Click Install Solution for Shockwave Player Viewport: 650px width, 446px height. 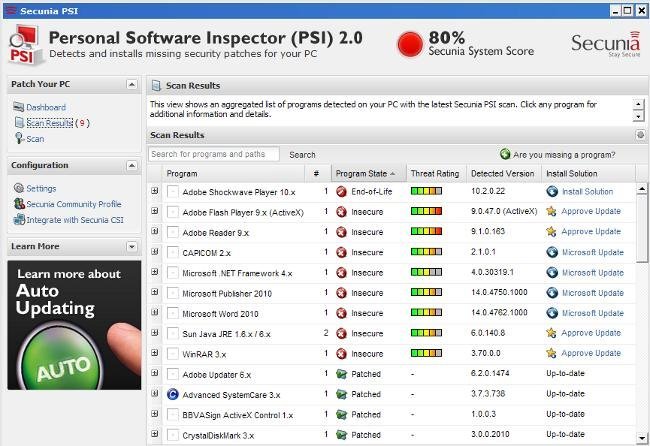pos(587,191)
